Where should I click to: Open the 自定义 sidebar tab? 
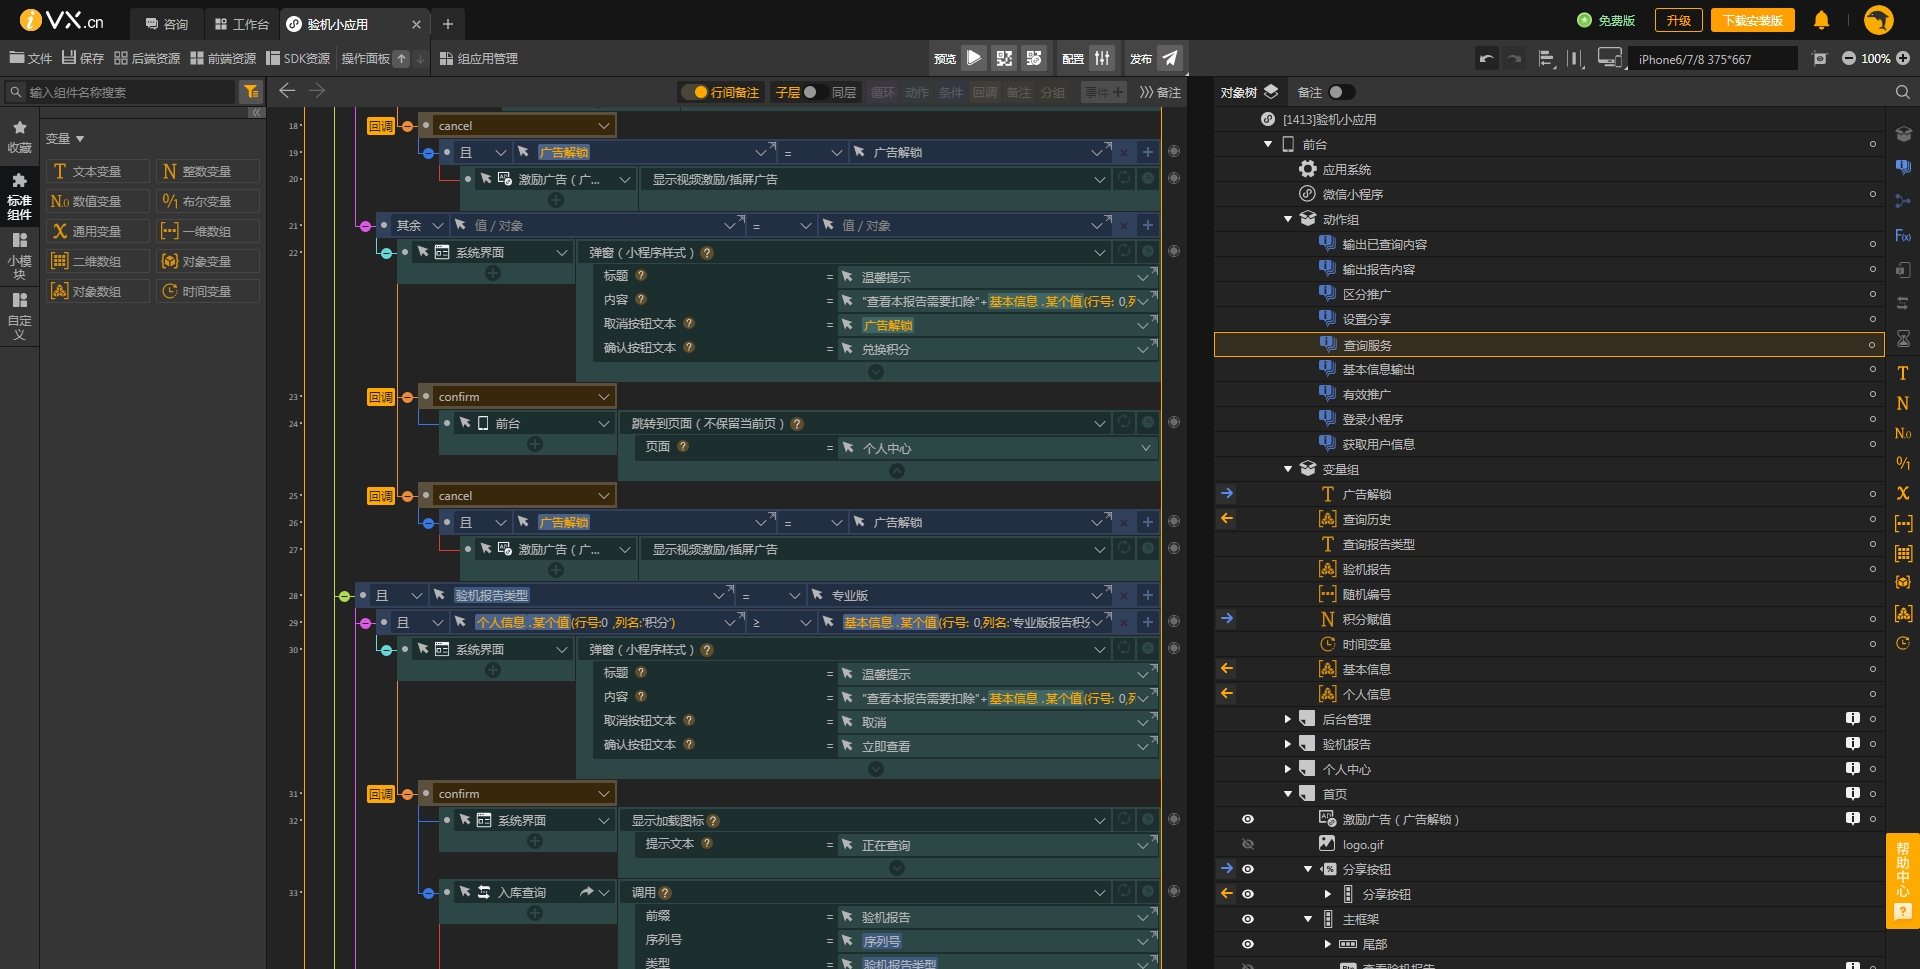point(19,315)
